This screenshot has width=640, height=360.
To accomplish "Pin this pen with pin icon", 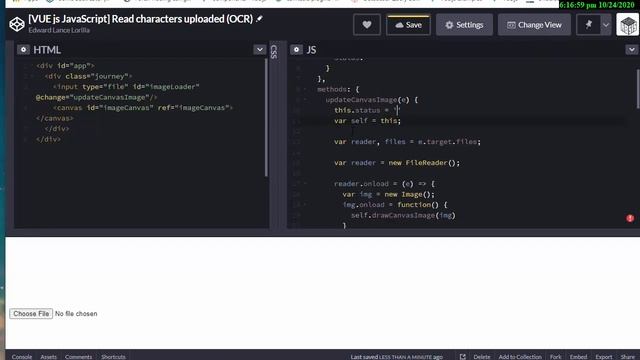I will click(x=588, y=25).
